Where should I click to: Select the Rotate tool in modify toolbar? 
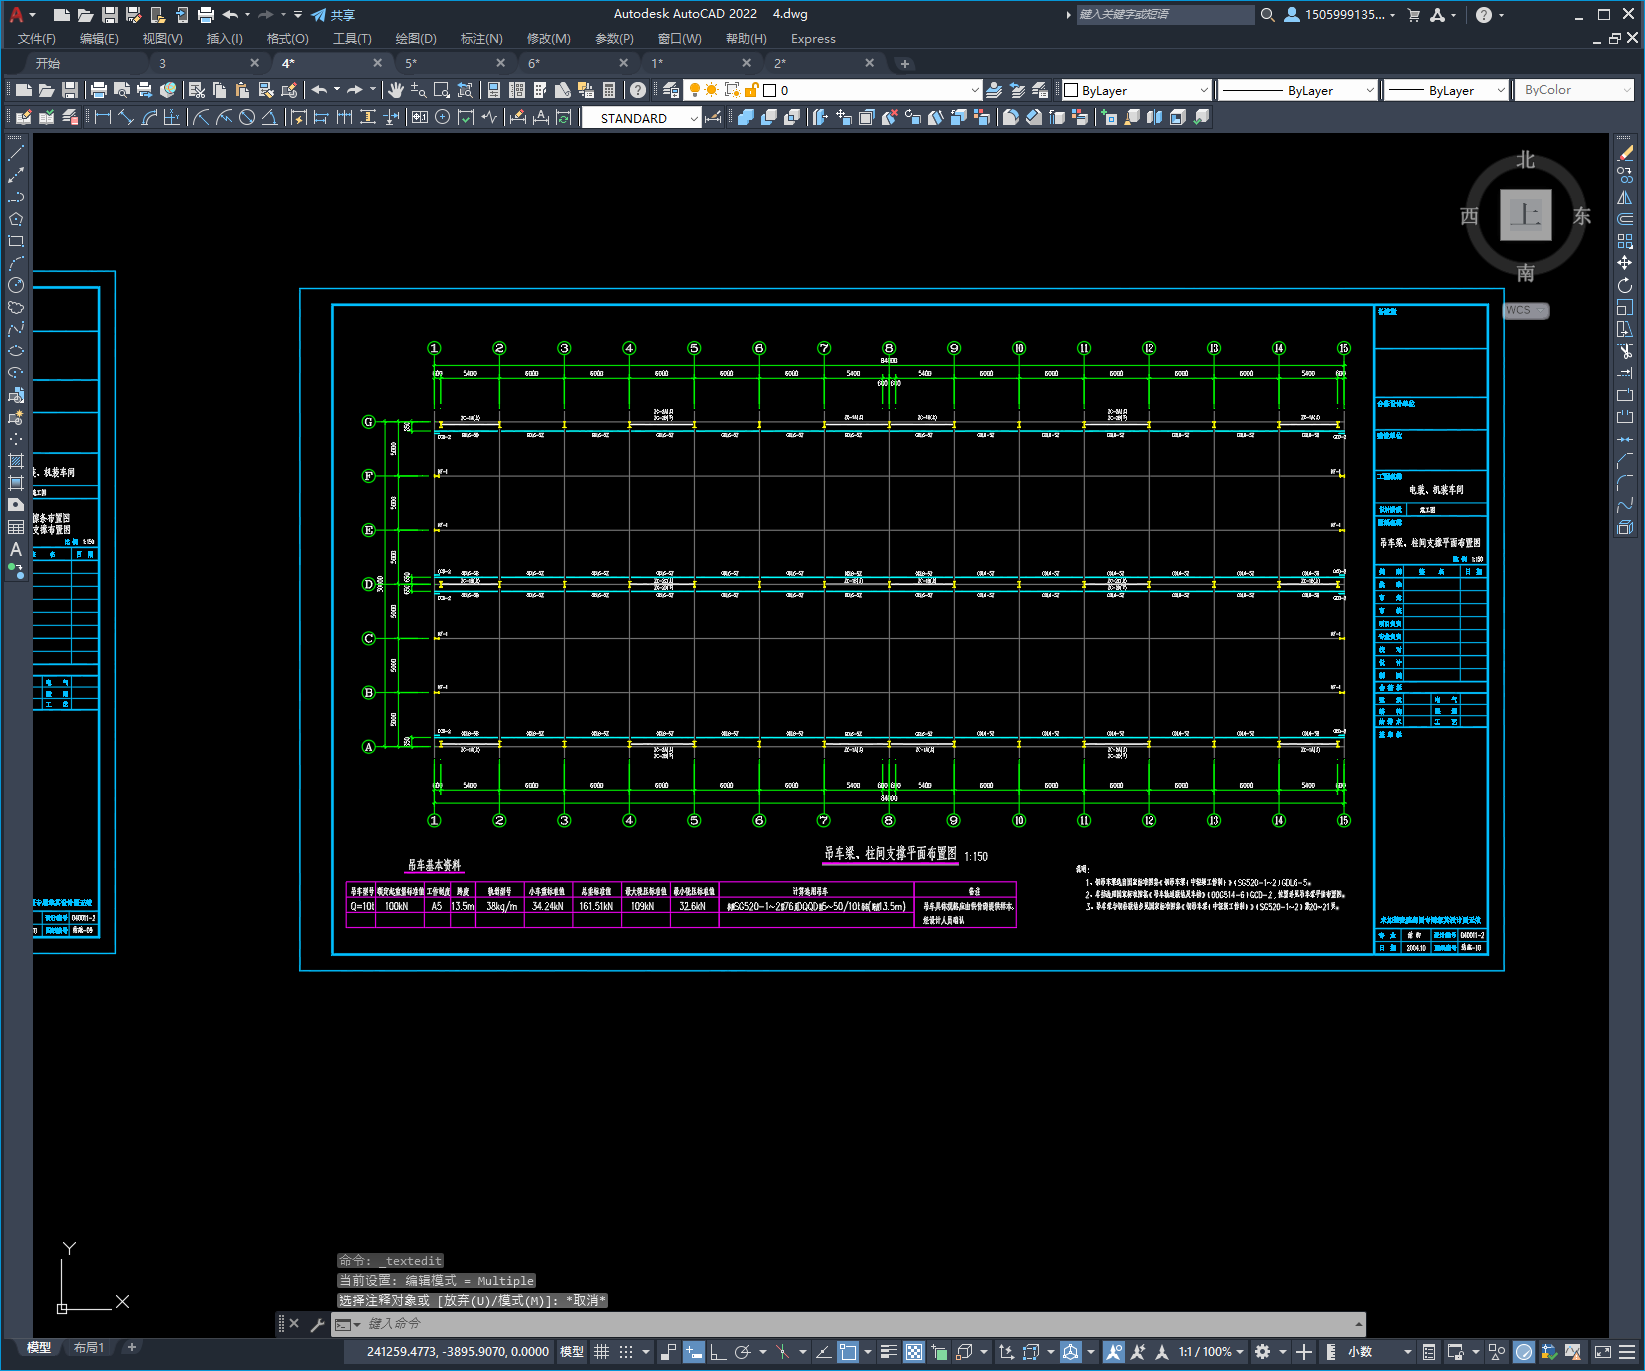coord(1625,285)
